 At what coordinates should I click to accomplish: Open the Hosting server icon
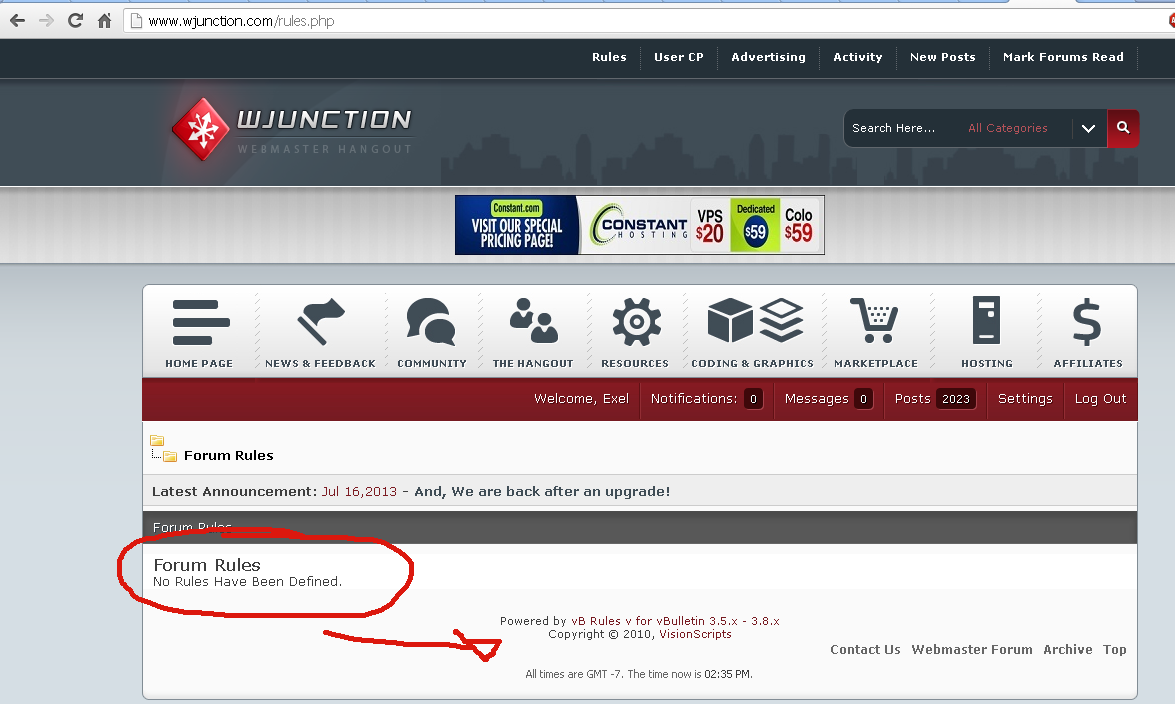pos(986,320)
